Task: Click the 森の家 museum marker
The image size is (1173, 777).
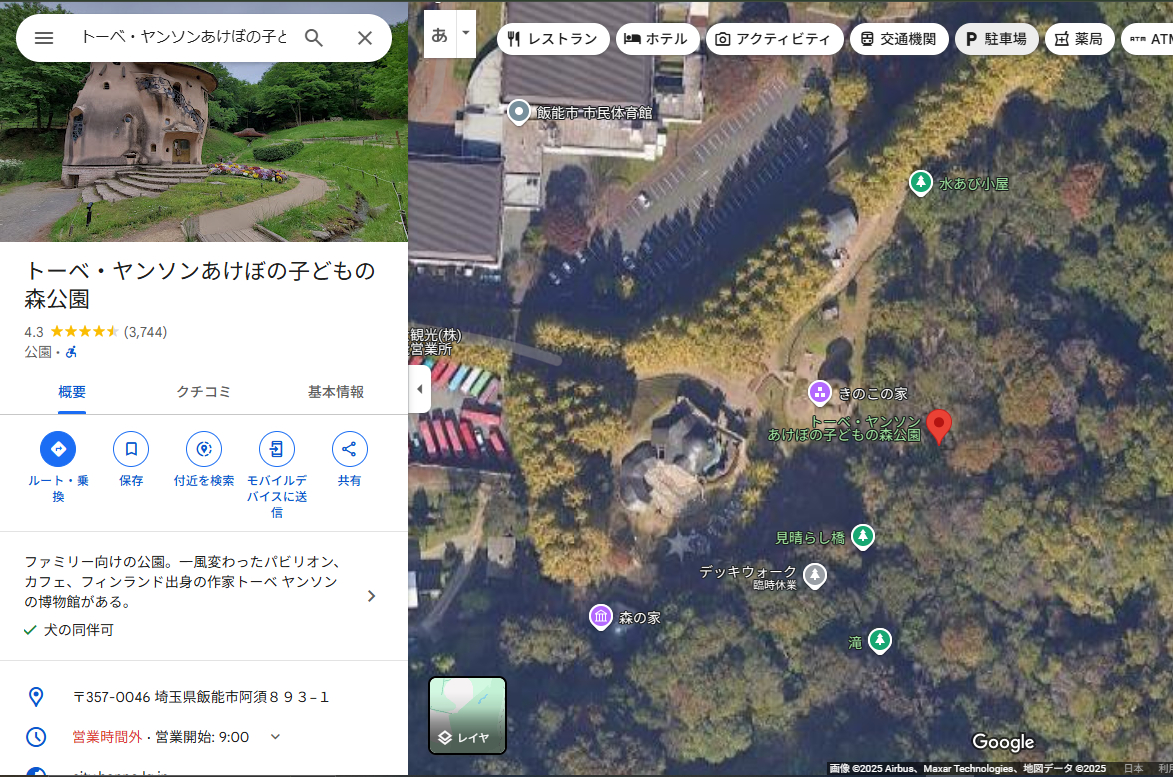Action: pos(601,617)
